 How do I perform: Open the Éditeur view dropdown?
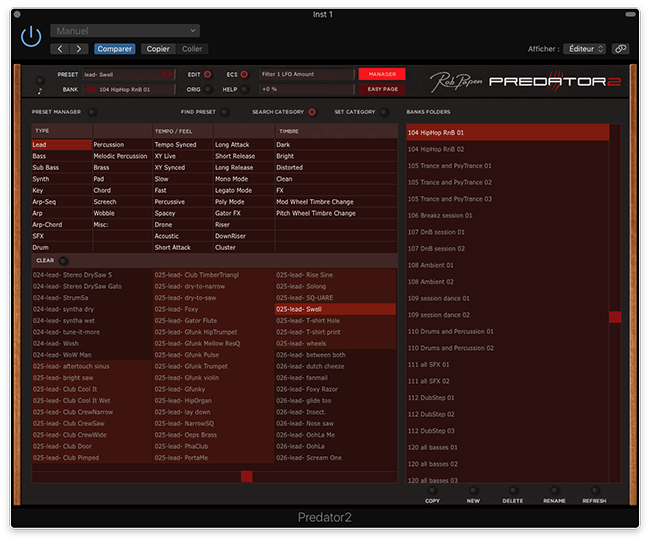[583, 49]
